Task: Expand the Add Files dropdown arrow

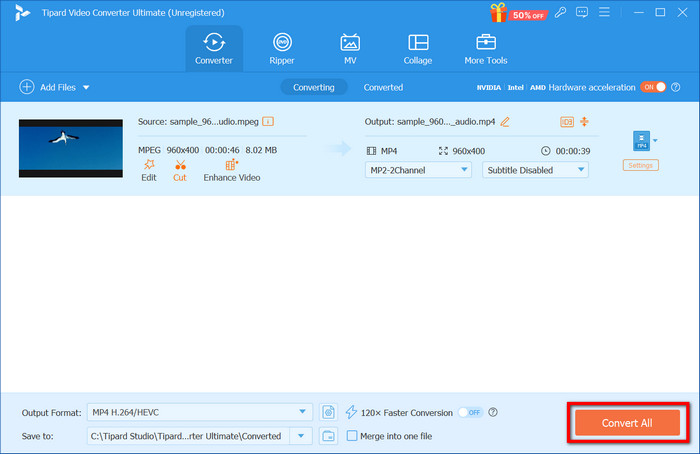Action: [x=86, y=87]
